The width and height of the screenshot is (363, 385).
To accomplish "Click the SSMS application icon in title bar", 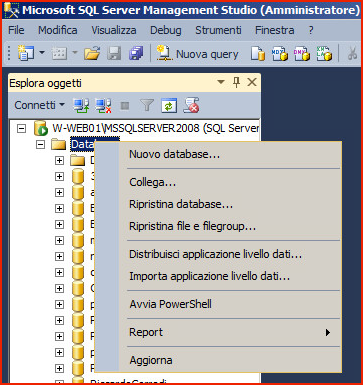I will click(12, 10).
